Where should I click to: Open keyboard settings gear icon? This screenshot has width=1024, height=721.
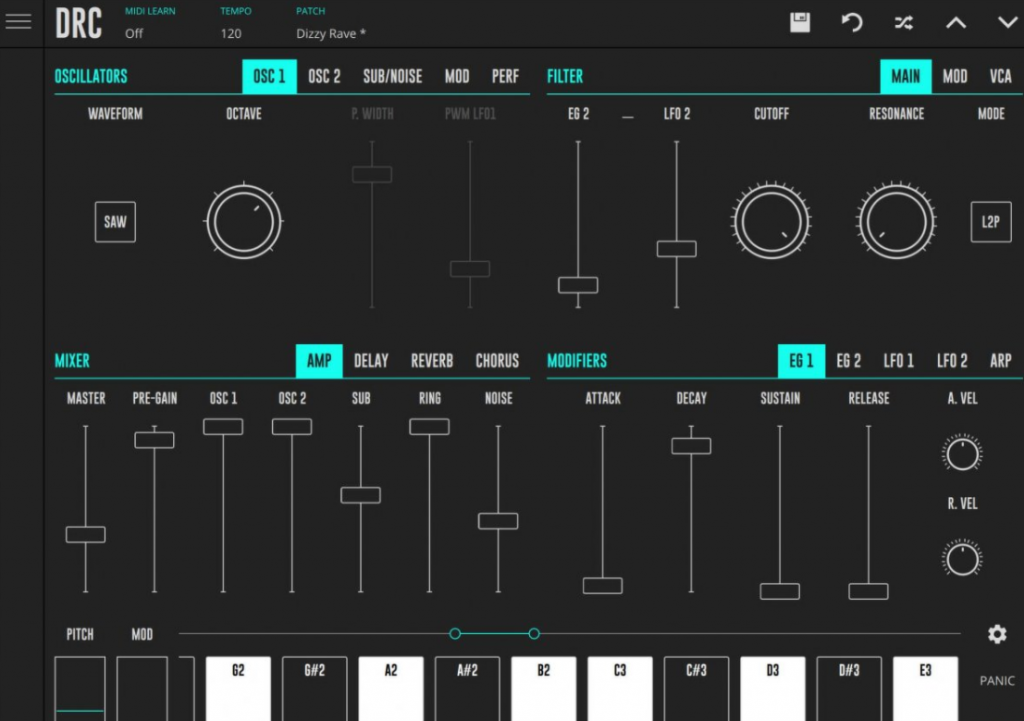click(996, 633)
